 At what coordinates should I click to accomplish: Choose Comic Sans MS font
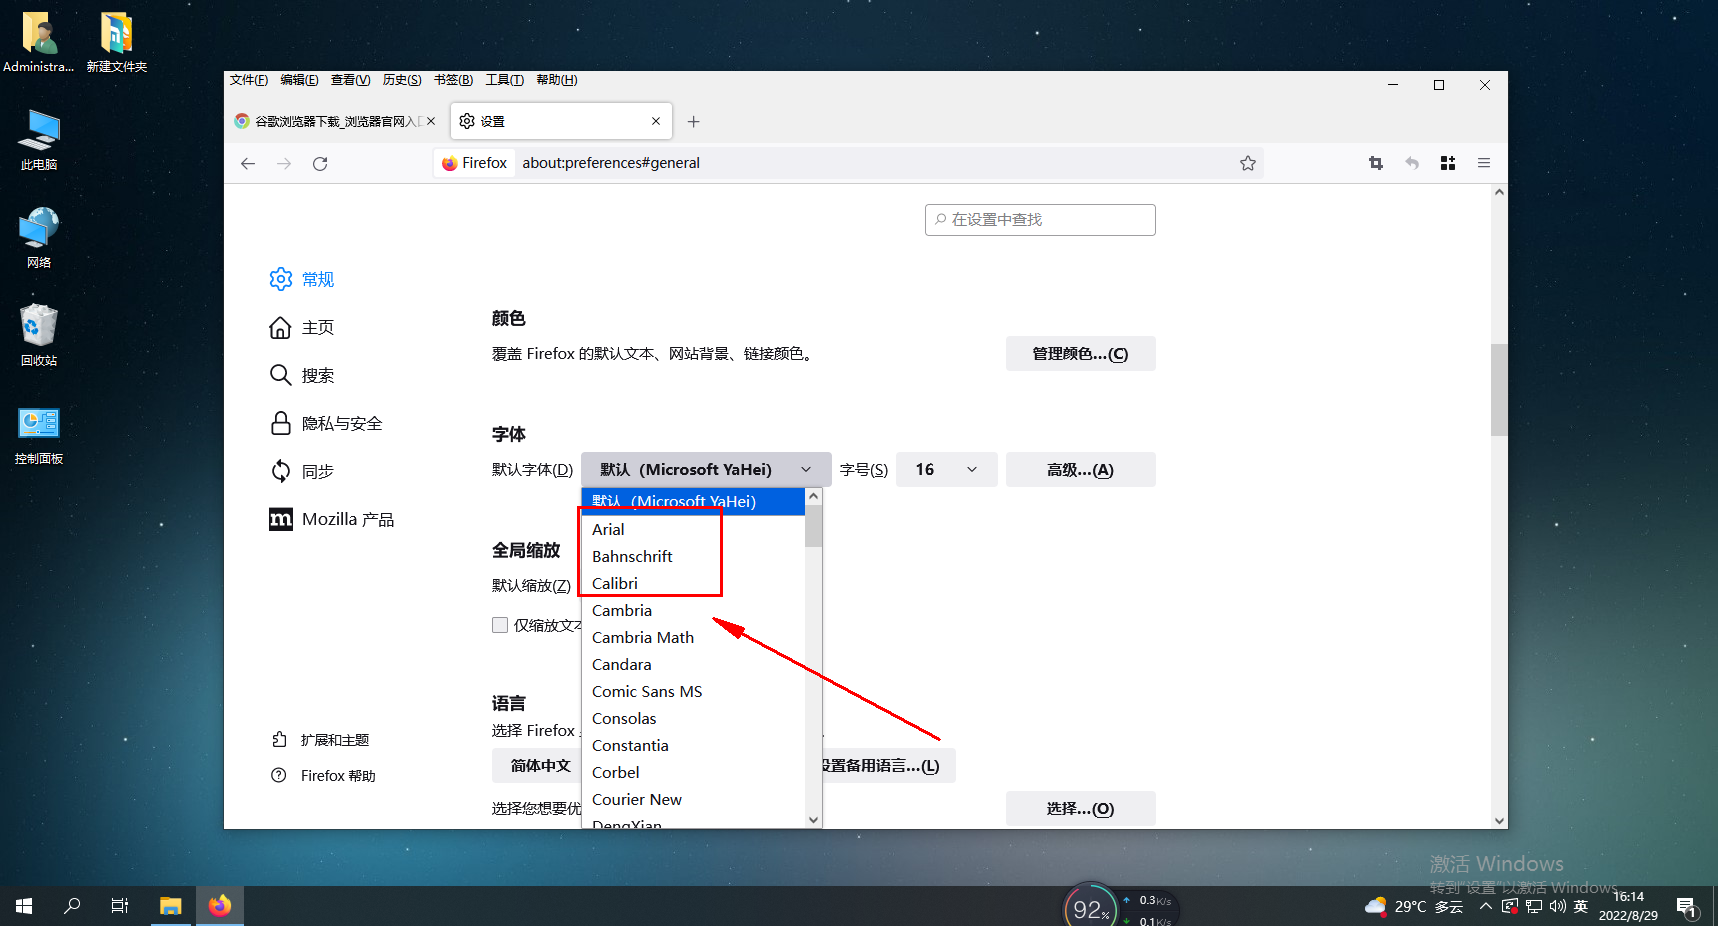coord(693,691)
